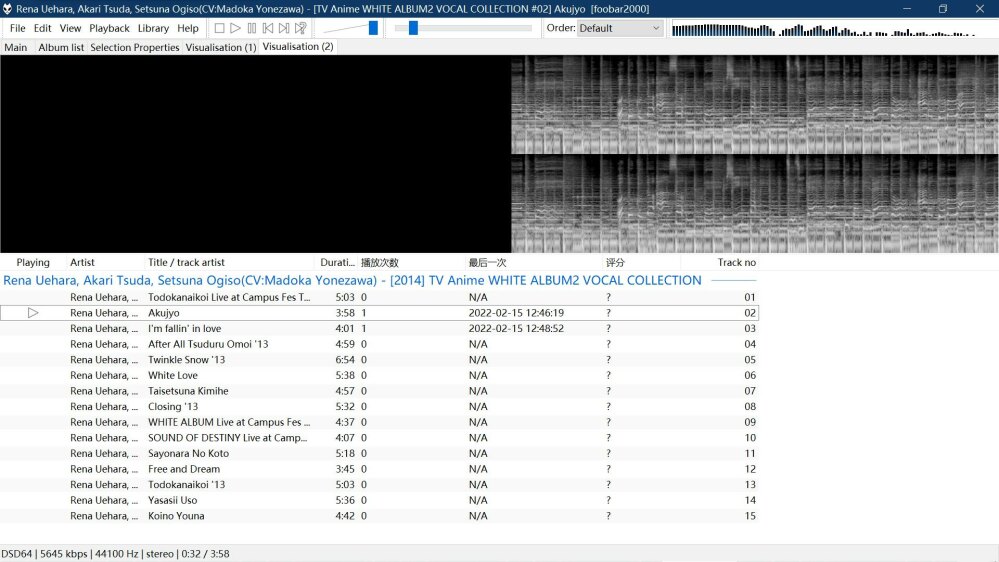This screenshot has width=999, height=562.
Task: Open the File menu
Action: pos(18,28)
